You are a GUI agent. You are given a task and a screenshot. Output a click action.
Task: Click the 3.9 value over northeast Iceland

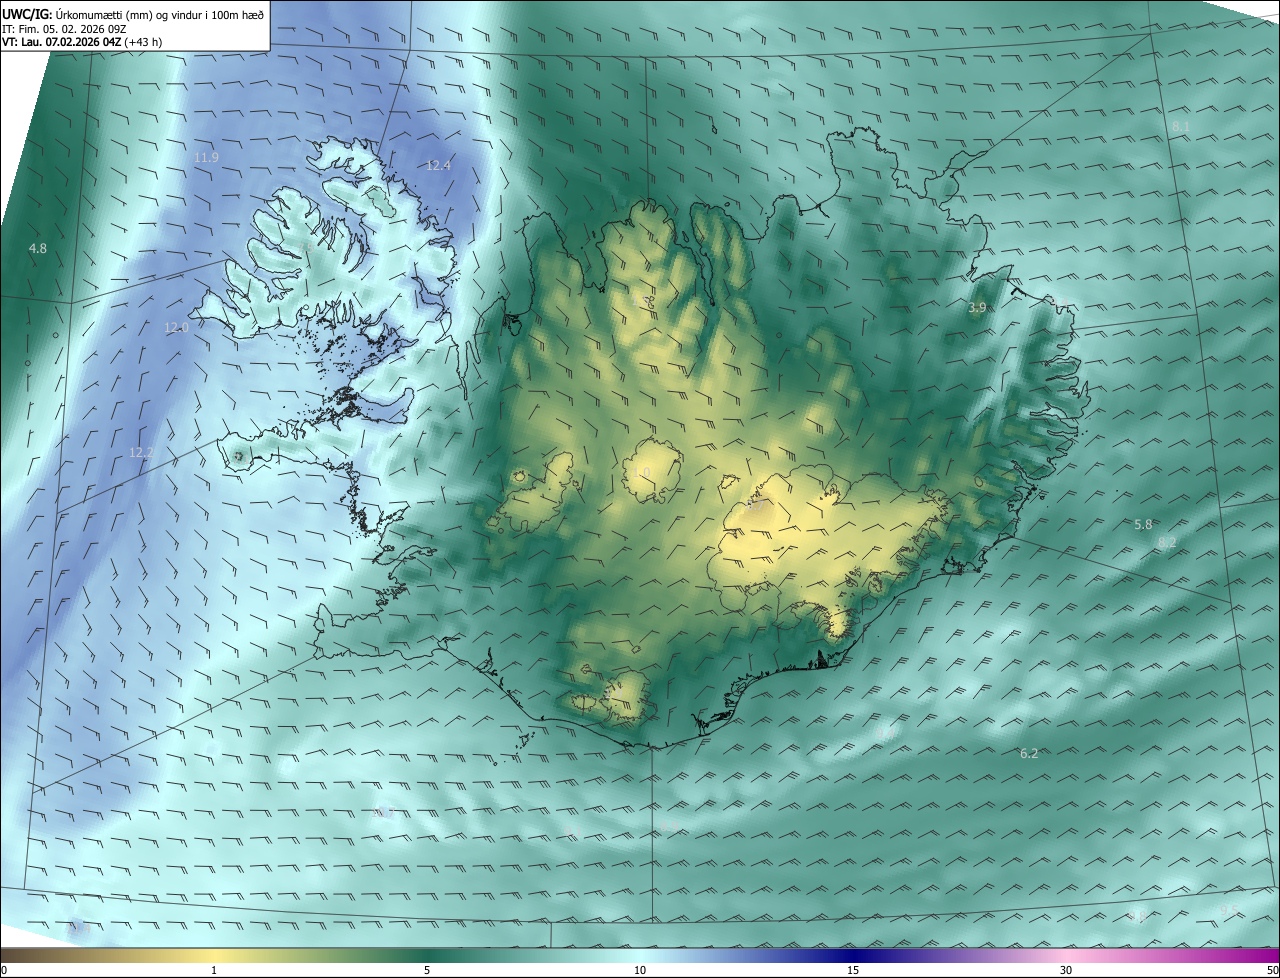coord(977,308)
